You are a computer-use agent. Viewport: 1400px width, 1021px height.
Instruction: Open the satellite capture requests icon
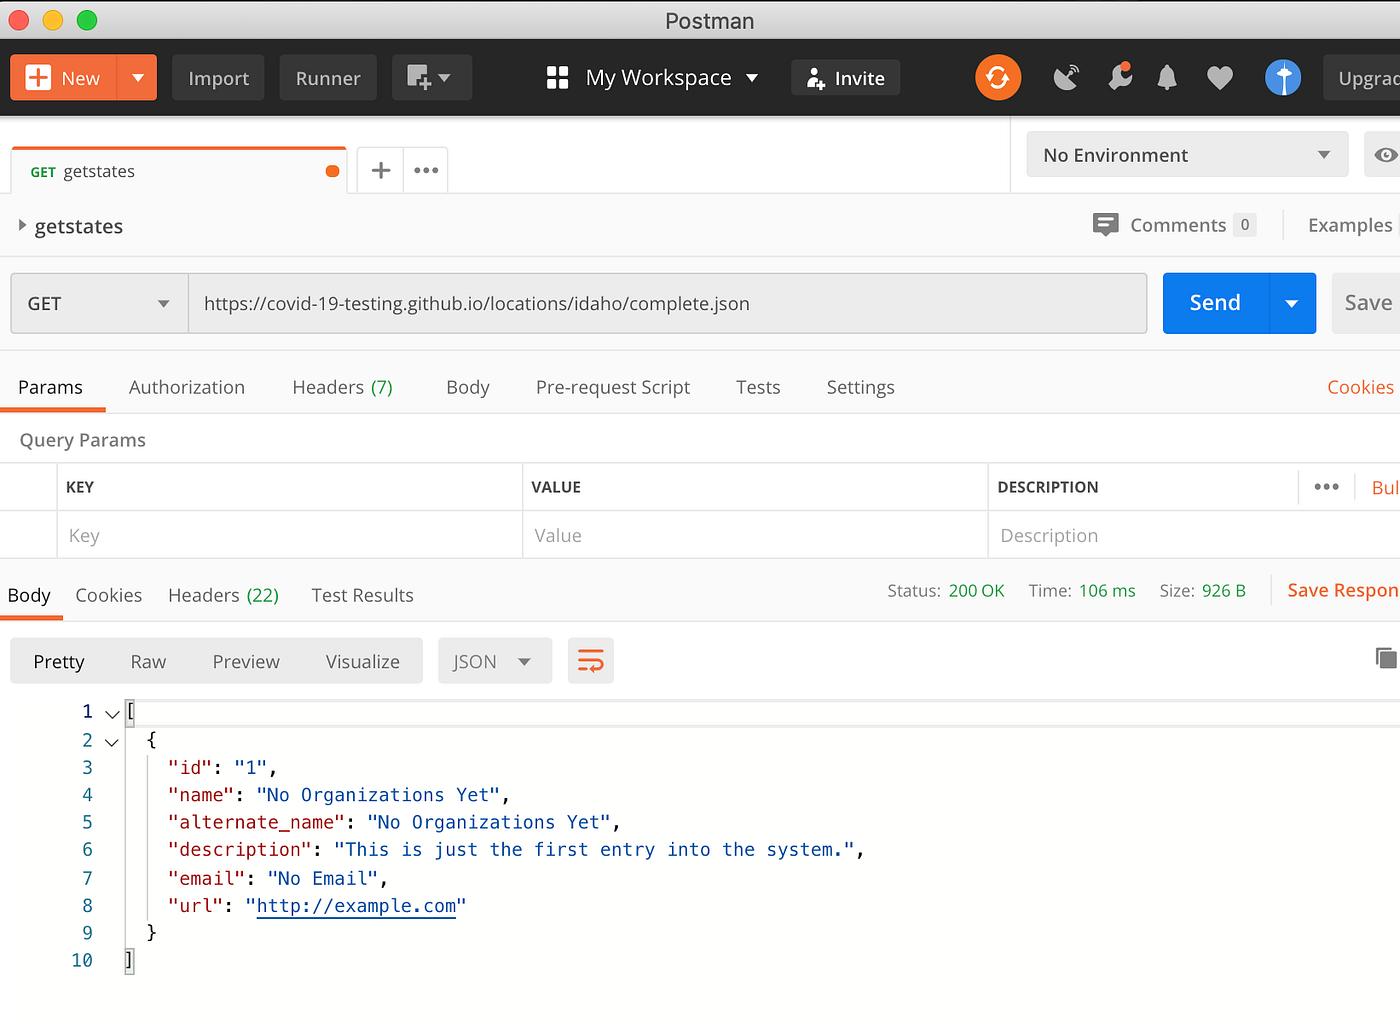pyautogui.click(x=1067, y=78)
